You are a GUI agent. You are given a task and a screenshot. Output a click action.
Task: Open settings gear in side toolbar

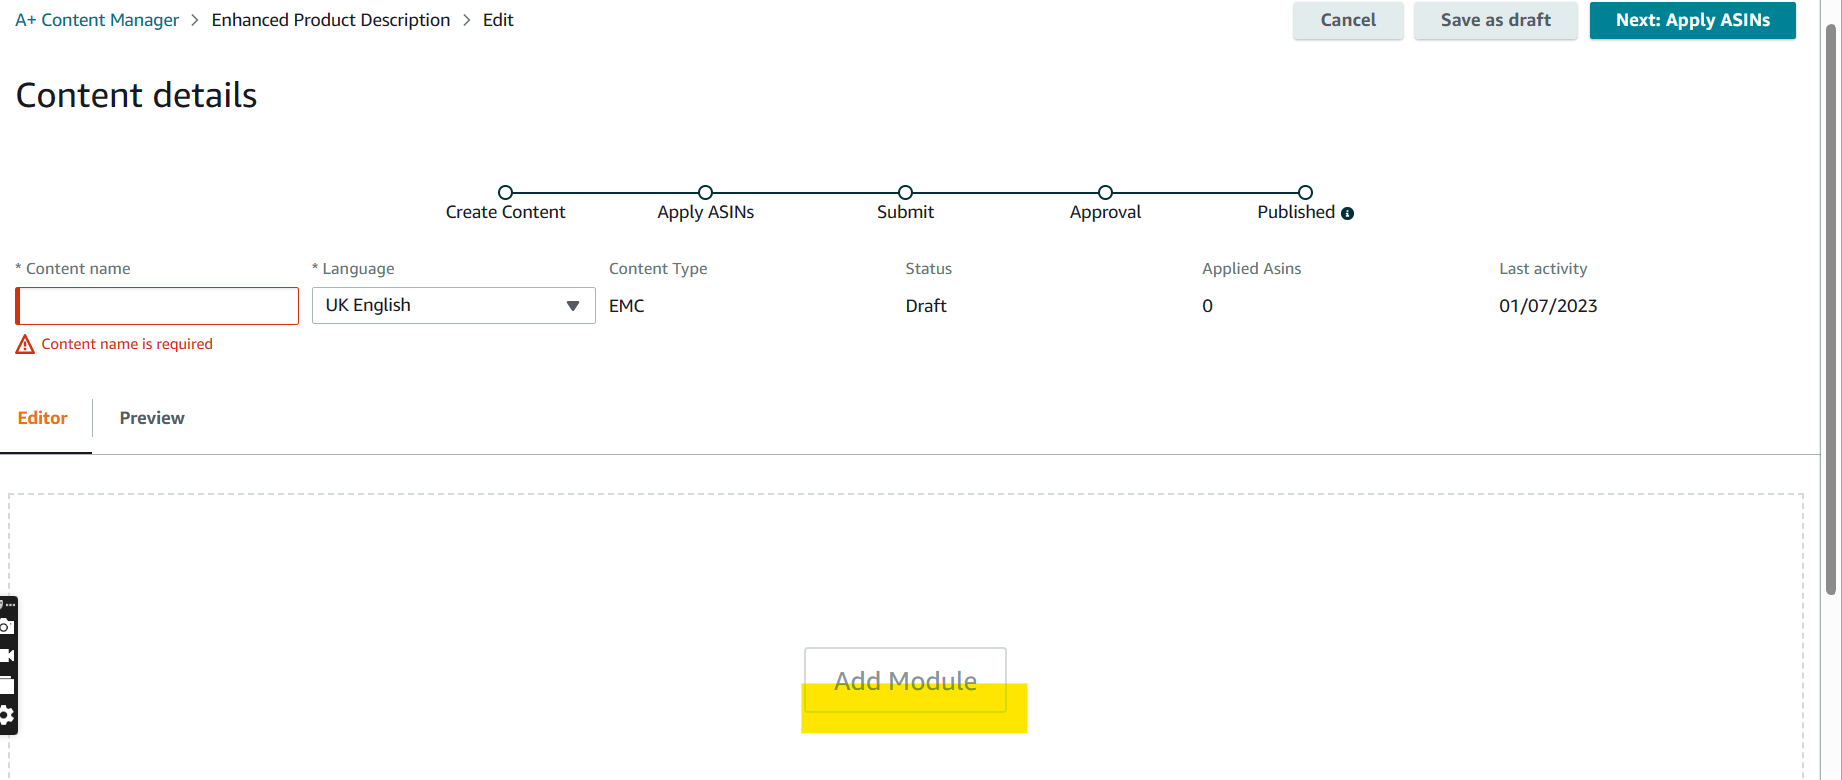(x=6, y=715)
